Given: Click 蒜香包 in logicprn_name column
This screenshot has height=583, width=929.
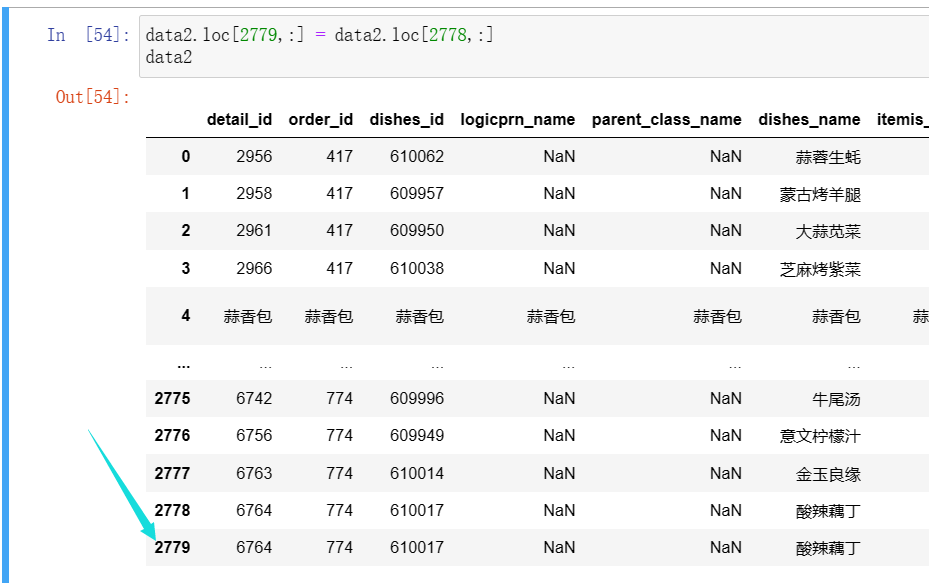Looking at the screenshot, I should point(551,316).
